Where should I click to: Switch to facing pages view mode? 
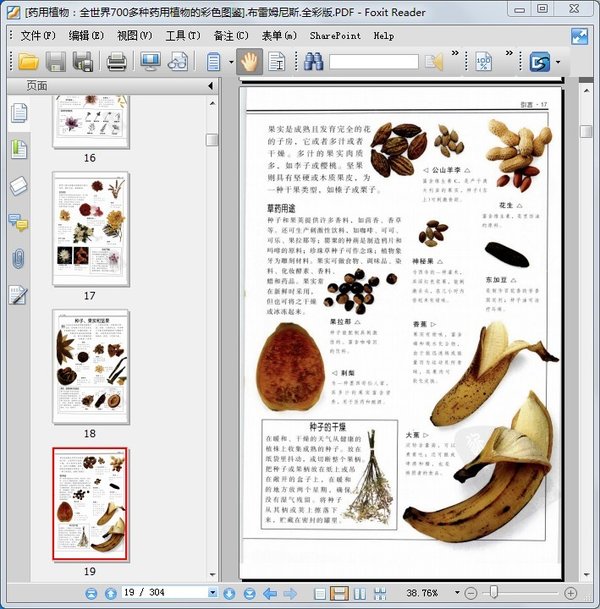360,593
